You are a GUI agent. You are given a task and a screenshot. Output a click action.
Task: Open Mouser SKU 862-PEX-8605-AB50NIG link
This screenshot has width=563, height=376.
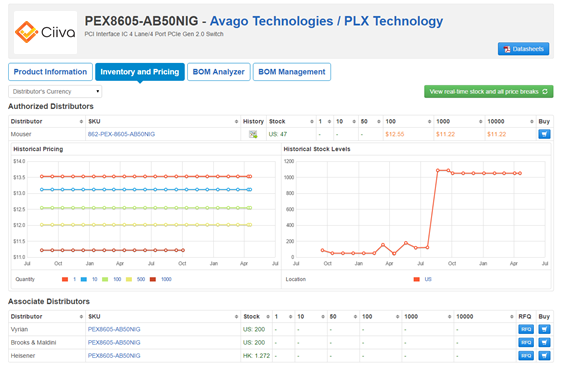pos(121,134)
